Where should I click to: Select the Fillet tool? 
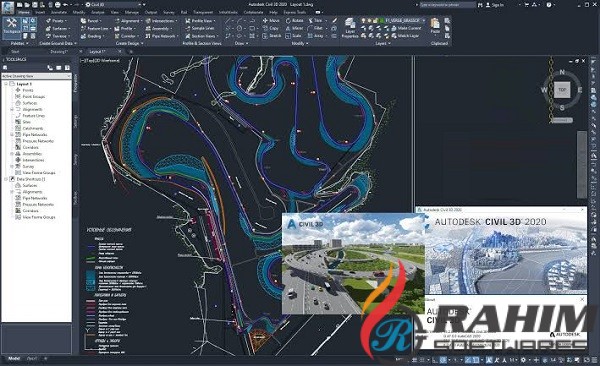coord(316,28)
